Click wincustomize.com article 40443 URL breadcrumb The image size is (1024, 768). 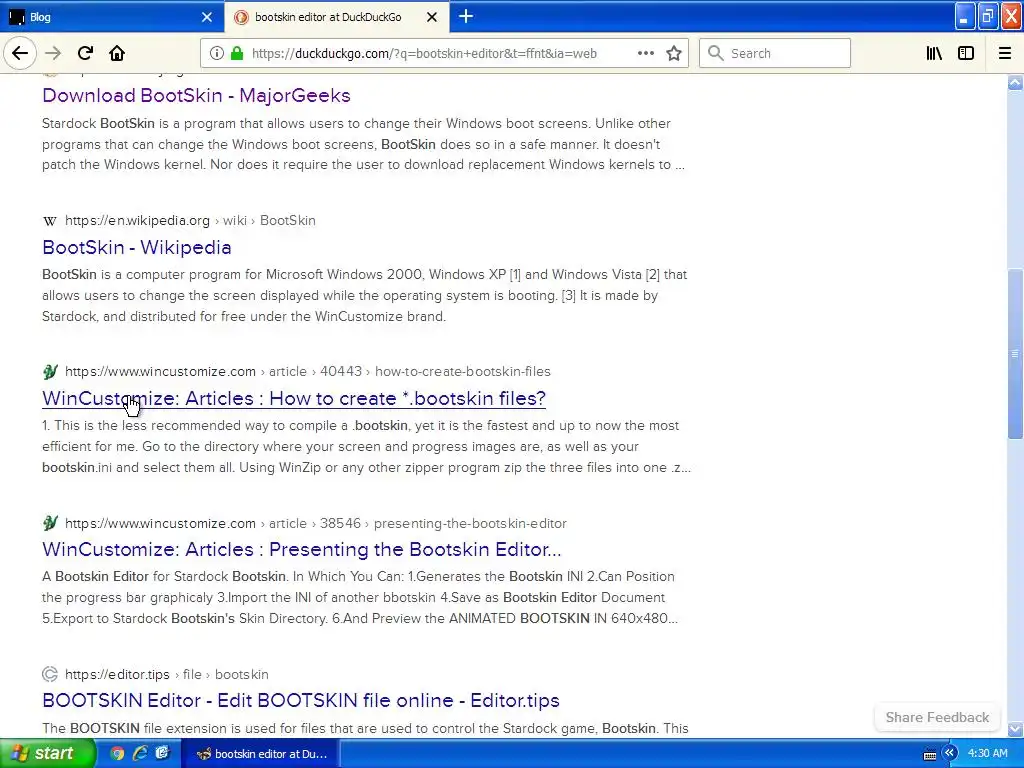pos(308,372)
